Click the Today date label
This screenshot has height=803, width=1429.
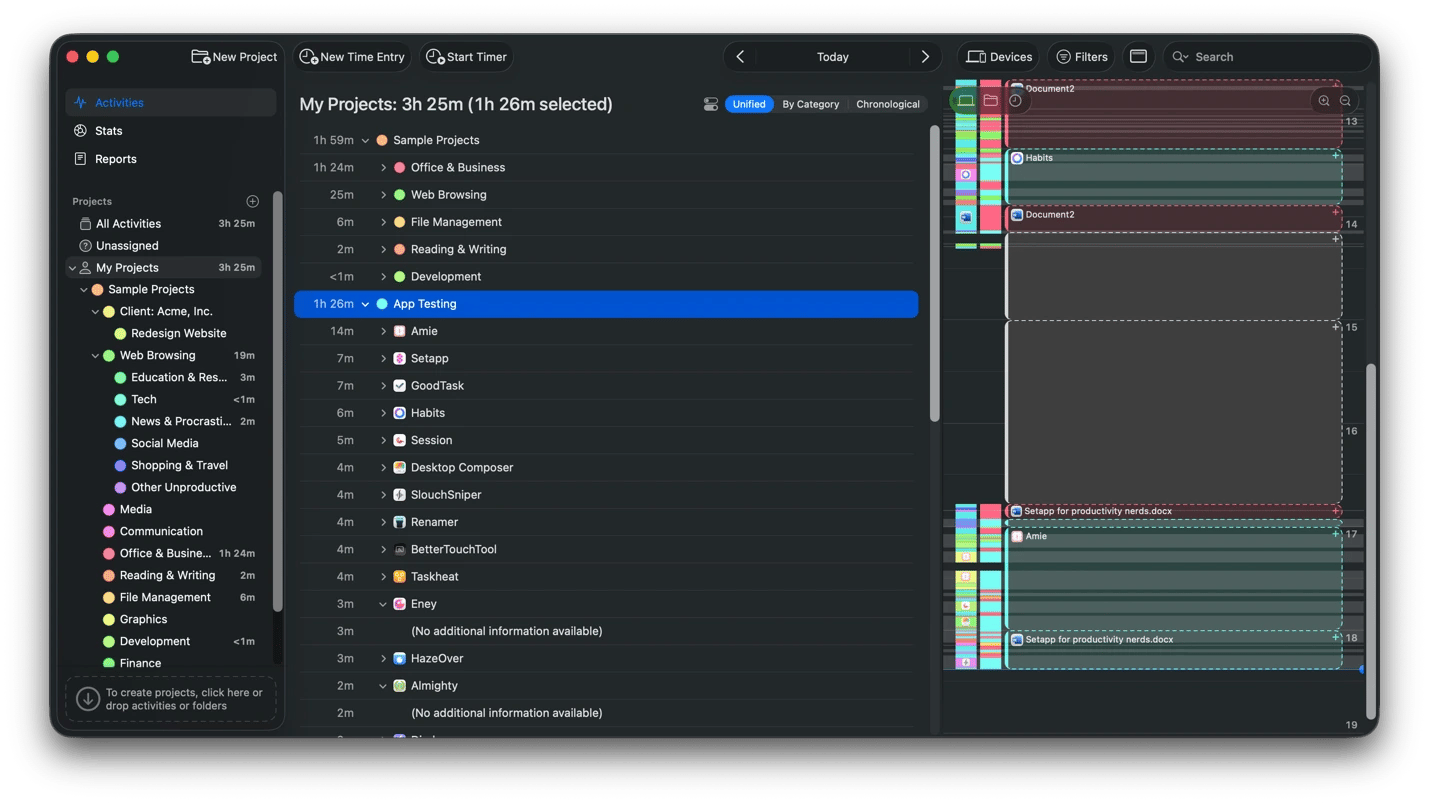[x=832, y=57]
